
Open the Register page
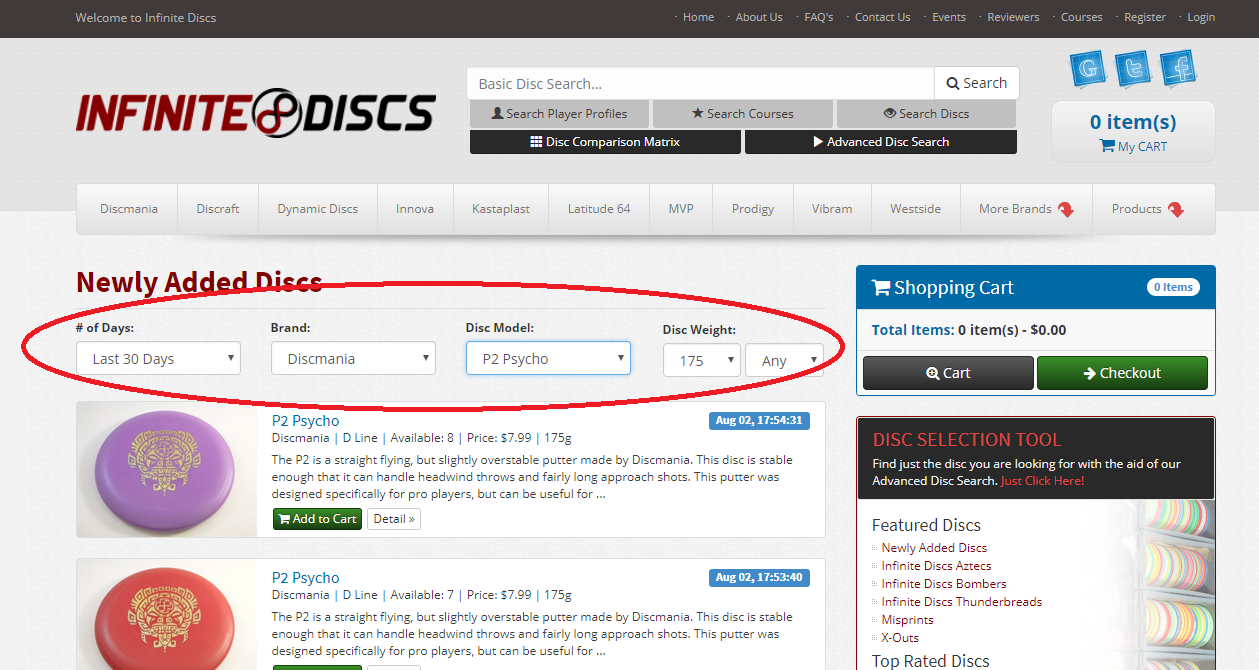click(1145, 17)
